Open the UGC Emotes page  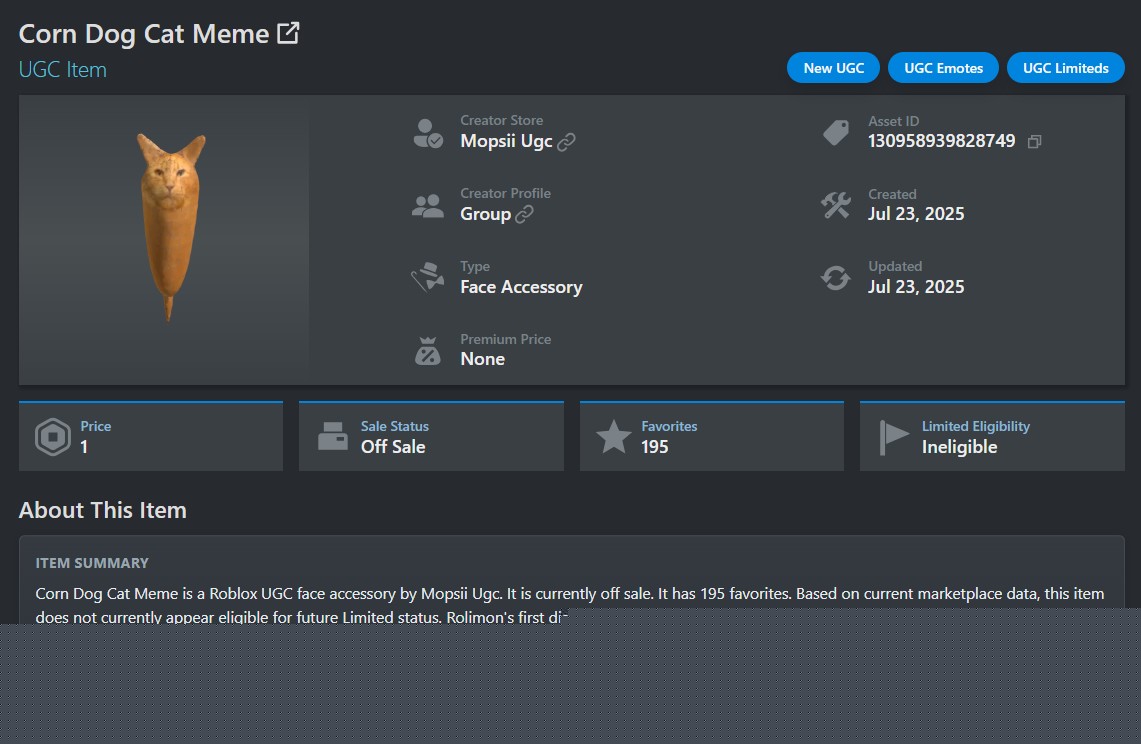point(943,68)
